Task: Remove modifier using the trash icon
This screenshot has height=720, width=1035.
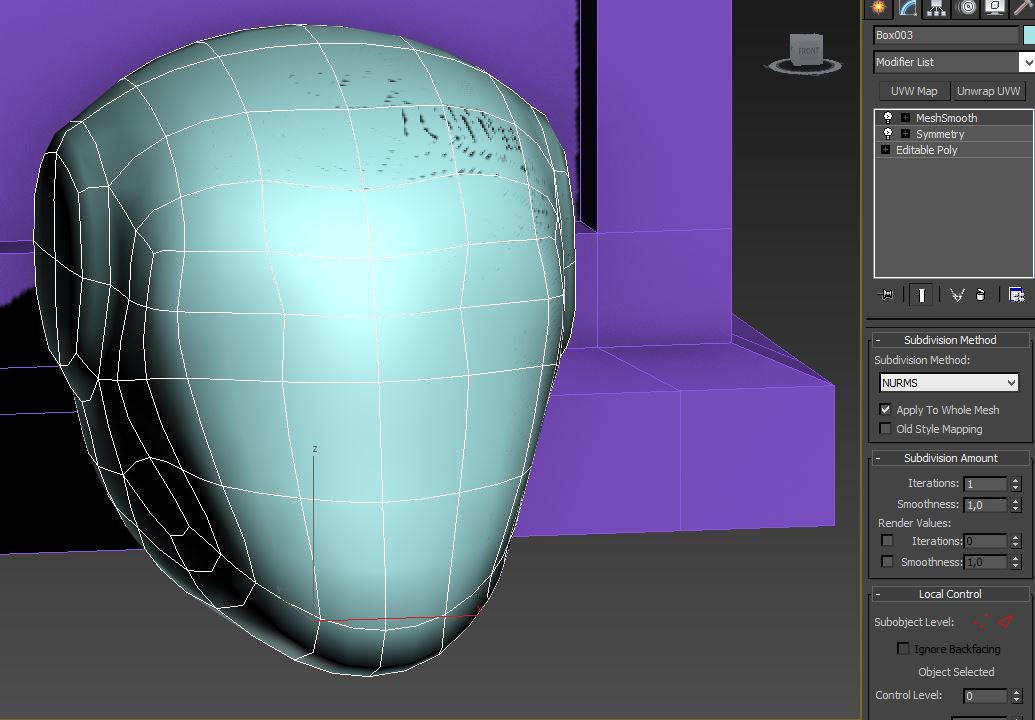Action: pos(981,295)
